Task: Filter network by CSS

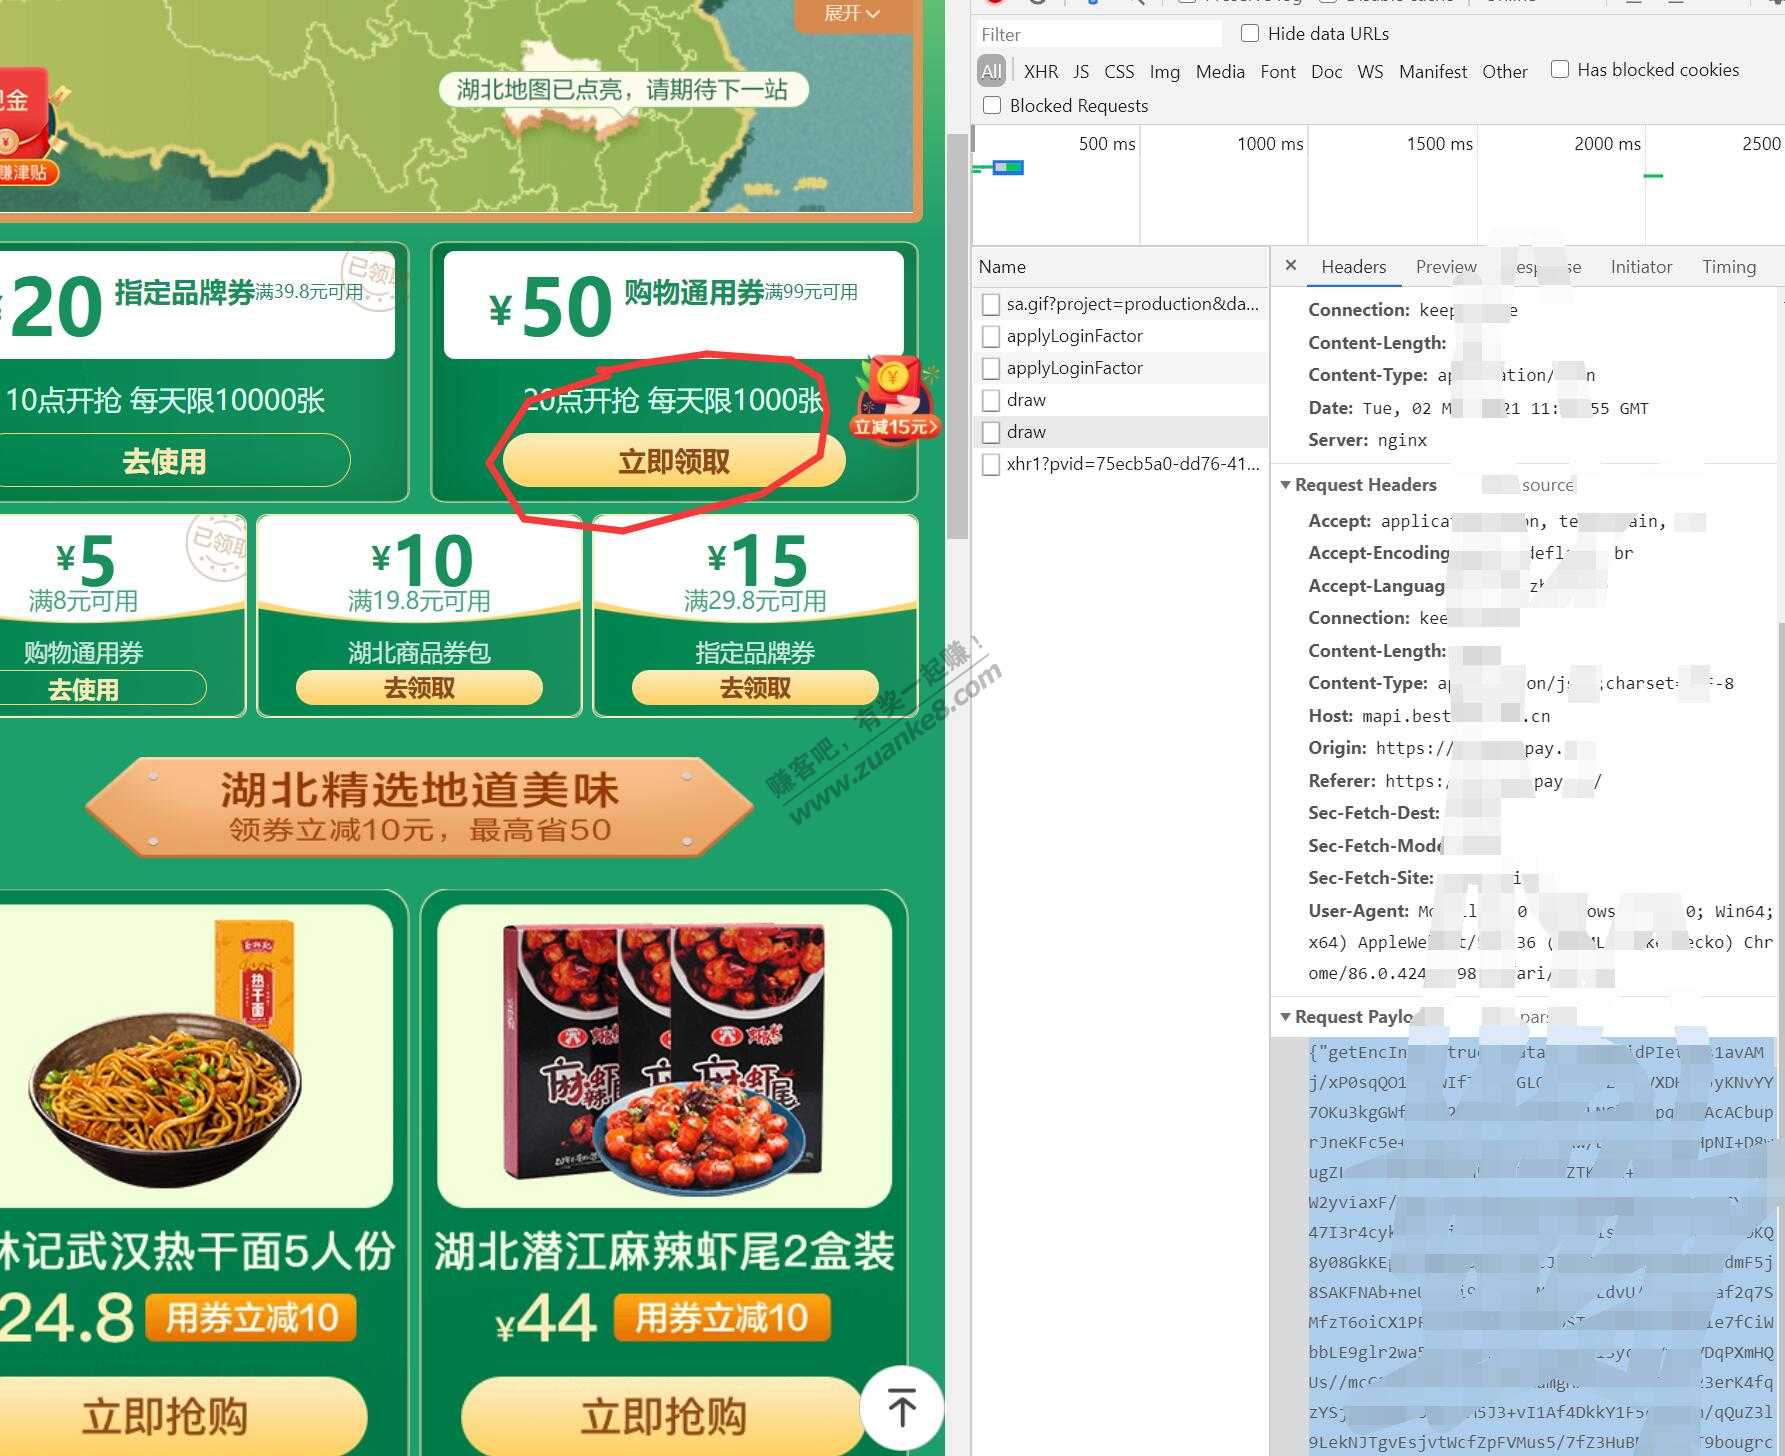Action: pos(1119,71)
